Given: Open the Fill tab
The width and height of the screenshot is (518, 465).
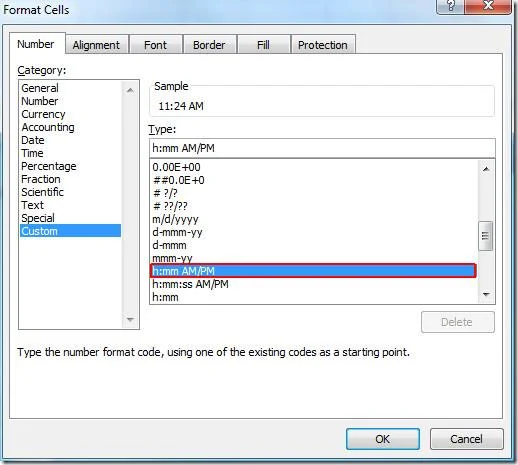Looking at the screenshot, I should click(263, 45).
